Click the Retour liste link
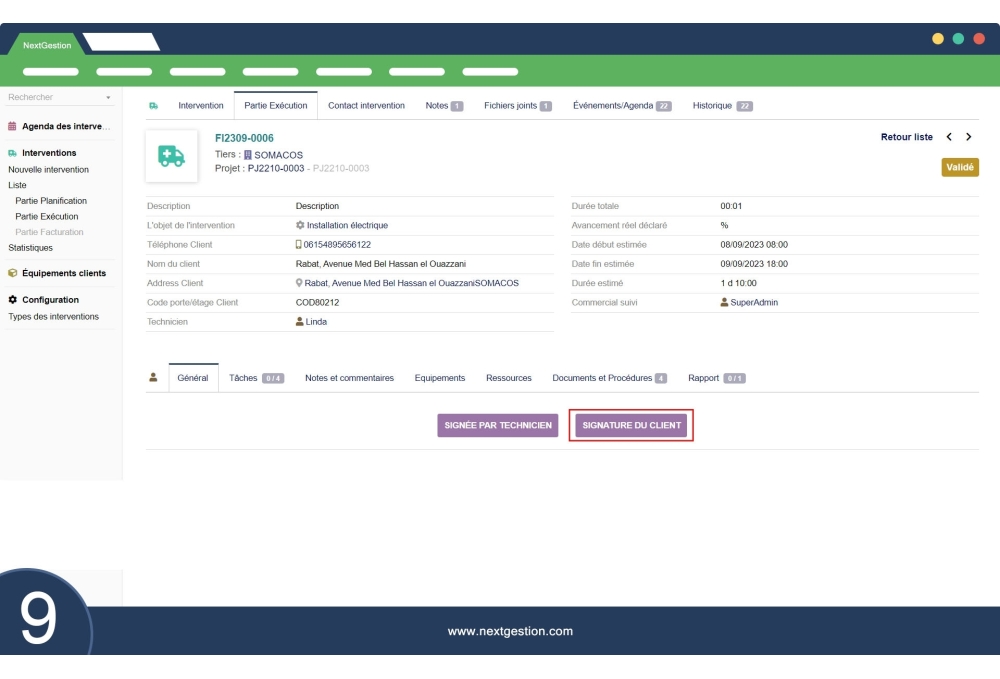This screenshot has height=679, width=1000. (906, 137)
